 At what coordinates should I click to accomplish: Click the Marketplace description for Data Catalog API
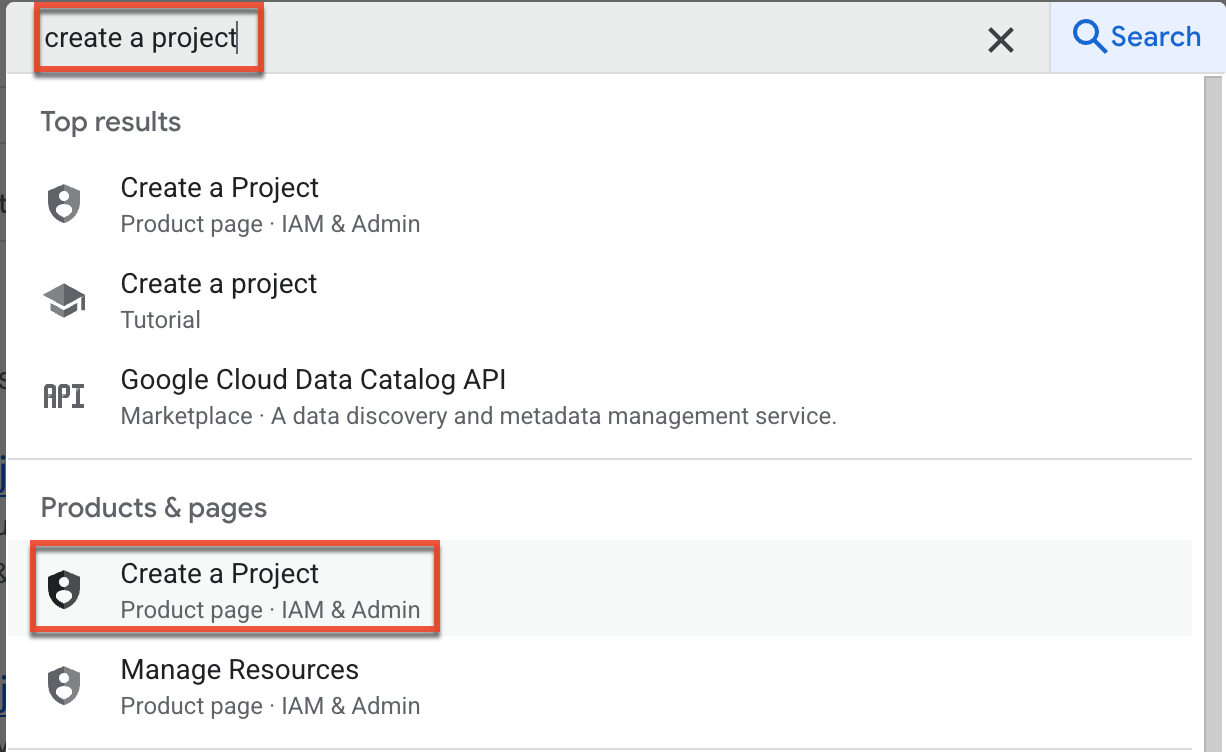pyautogui.click(x=478, y=416)
